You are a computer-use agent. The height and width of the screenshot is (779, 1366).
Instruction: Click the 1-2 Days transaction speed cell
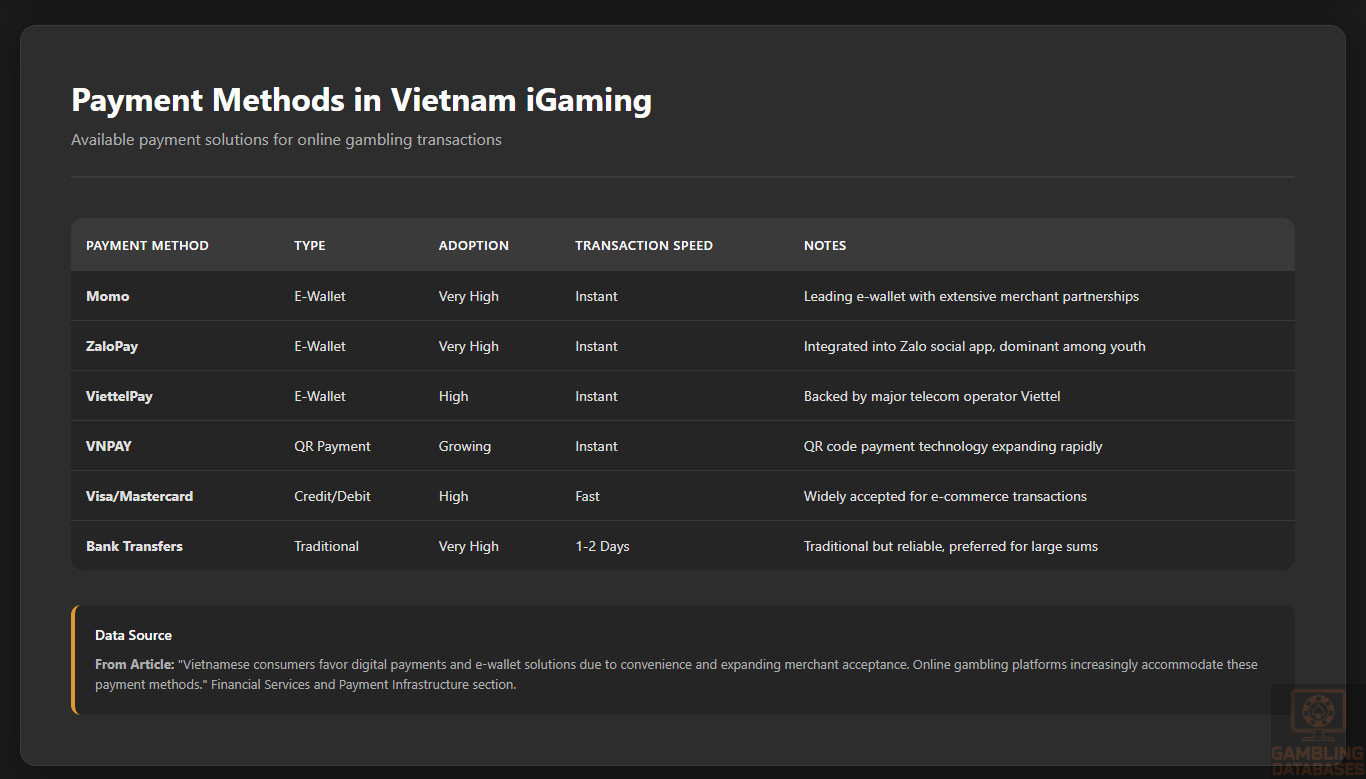602,547
